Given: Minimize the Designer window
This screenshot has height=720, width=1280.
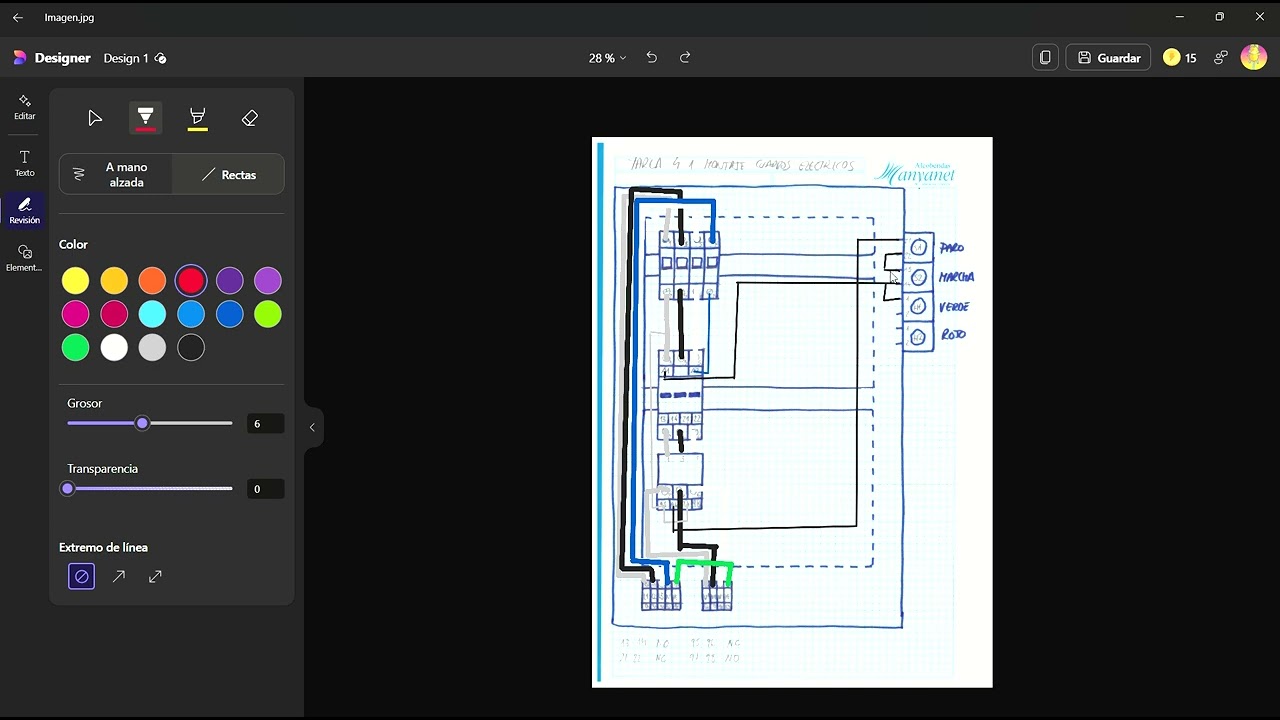Looking at the screenshot, I should click(1180, 17).
